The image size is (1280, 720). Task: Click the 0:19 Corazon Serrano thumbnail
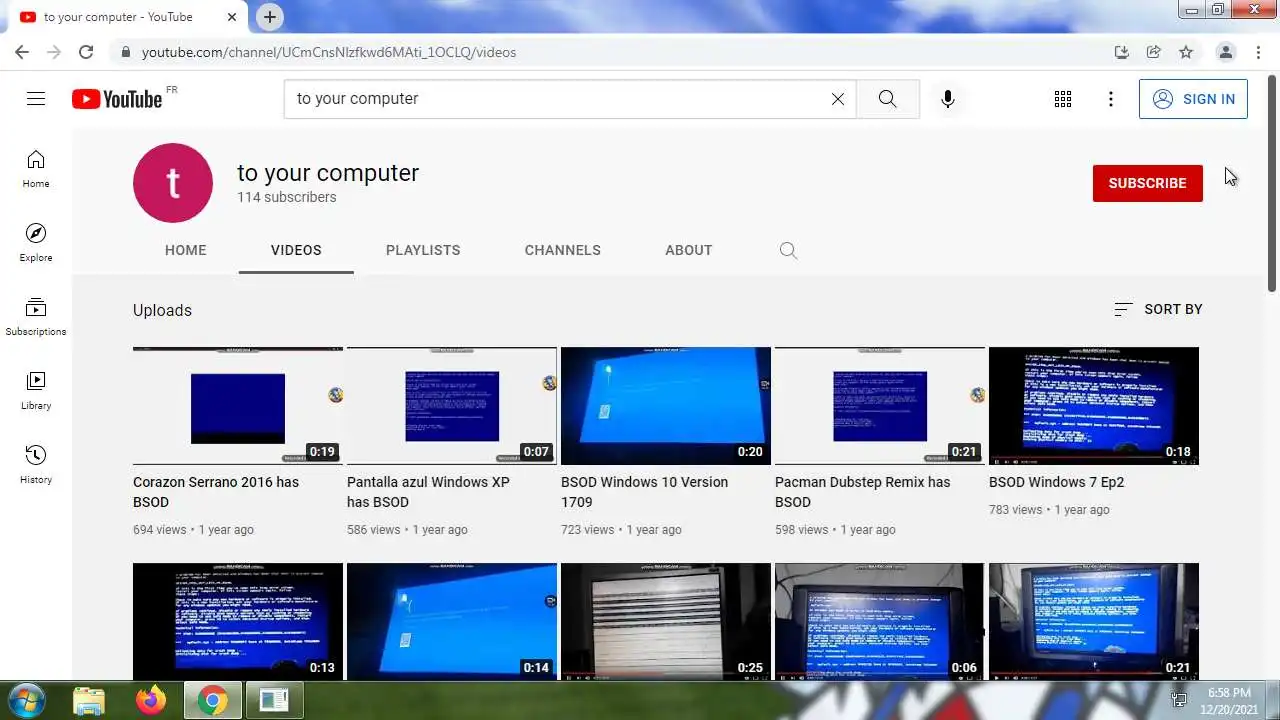click(x=238, y=406)
